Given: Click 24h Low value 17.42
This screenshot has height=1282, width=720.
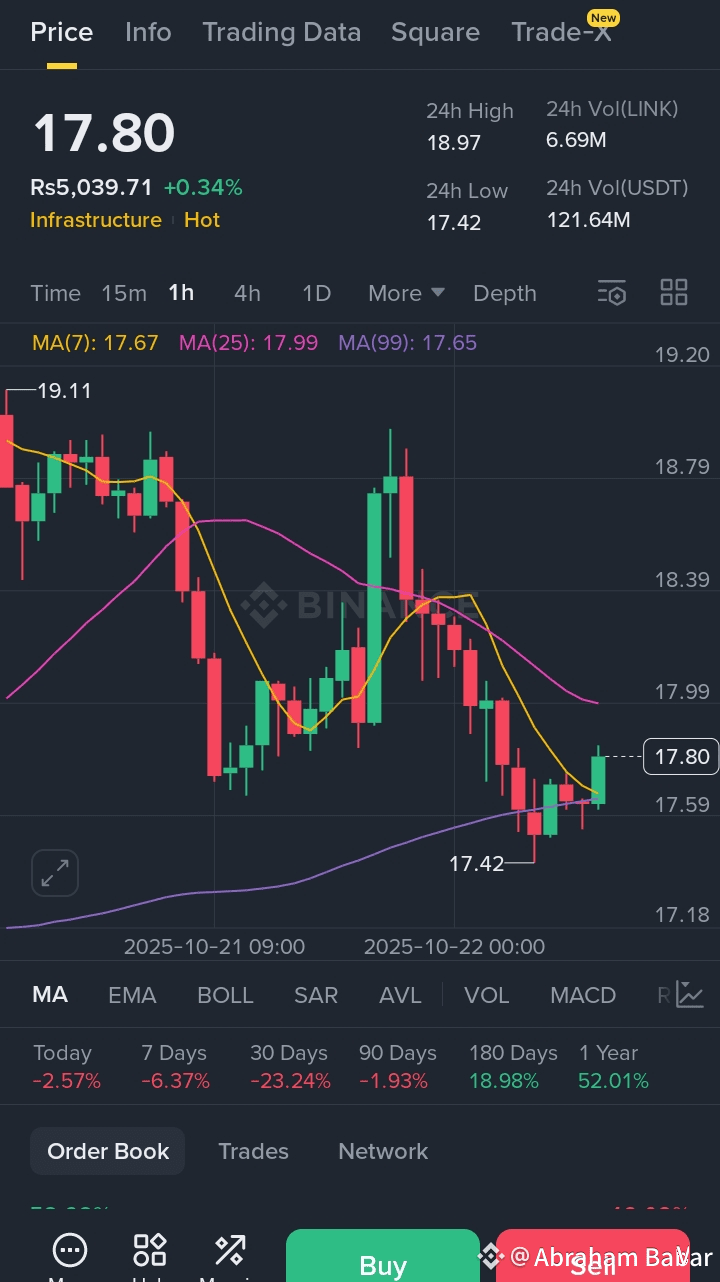Looking at the screenshot, I should tap(454, 222).
